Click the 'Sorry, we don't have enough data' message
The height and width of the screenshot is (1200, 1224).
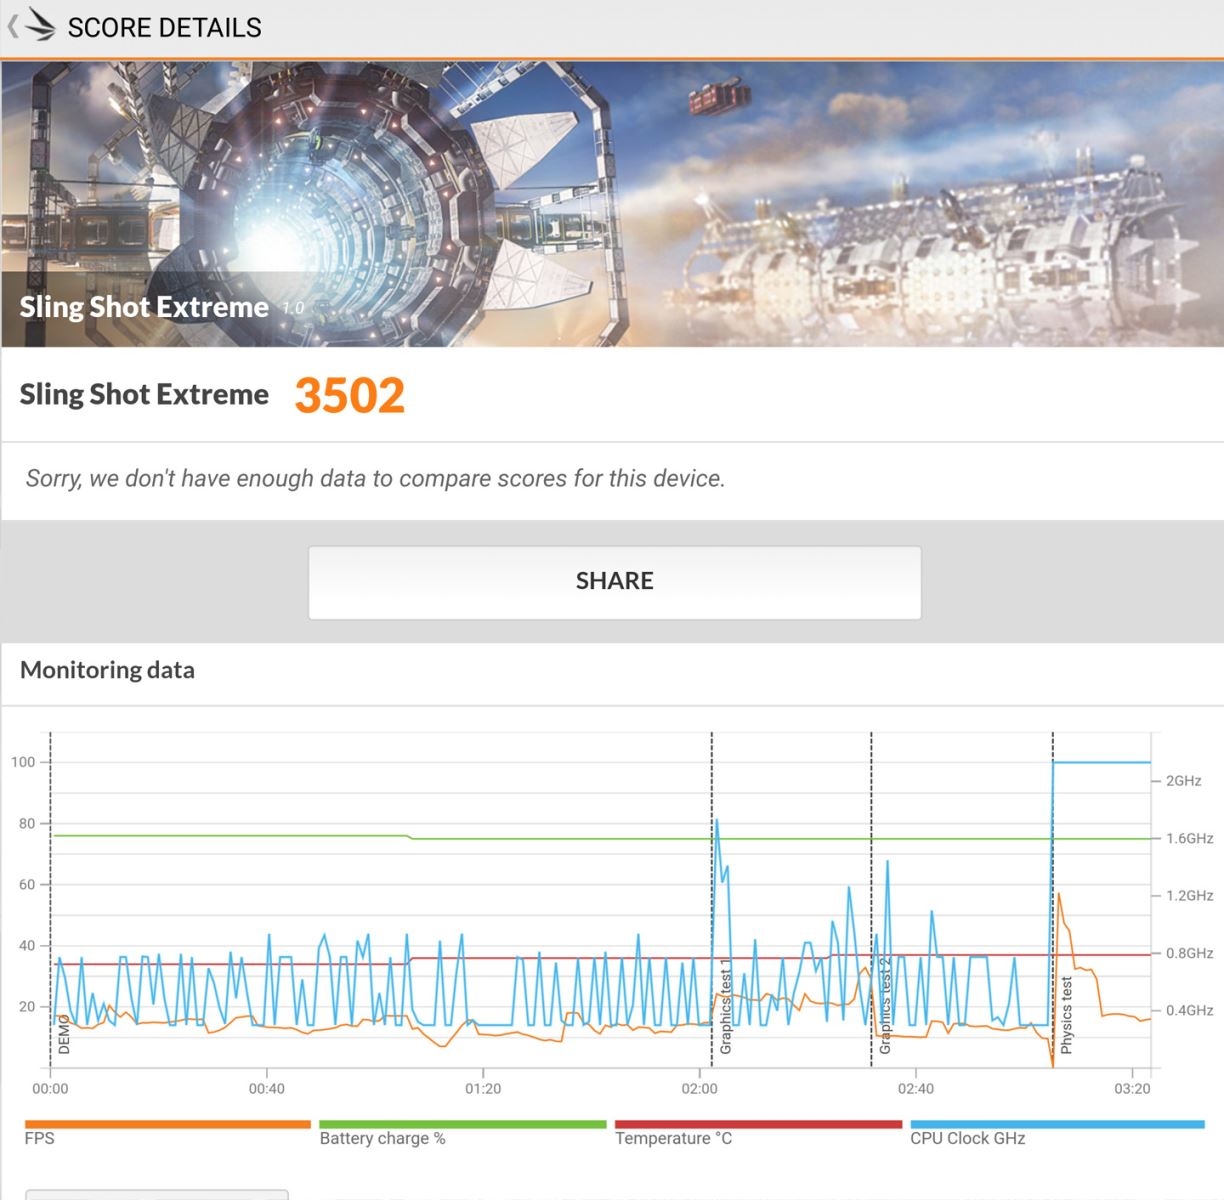pyautogui.click(x=375, y=479)
